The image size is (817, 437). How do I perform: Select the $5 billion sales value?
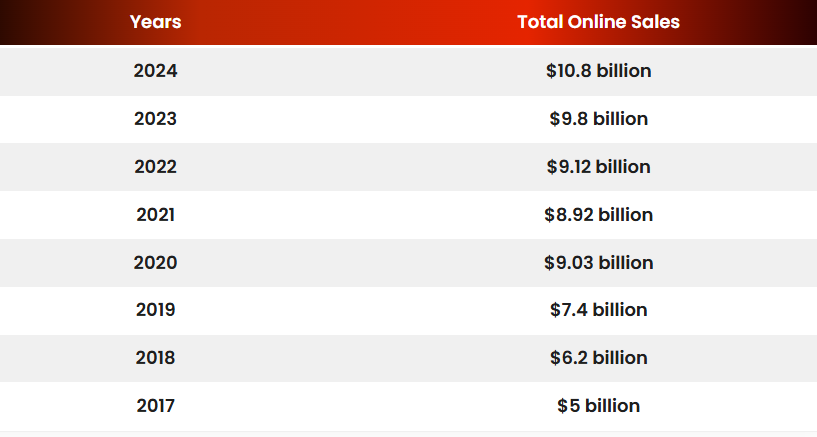(x=598, y=406)
